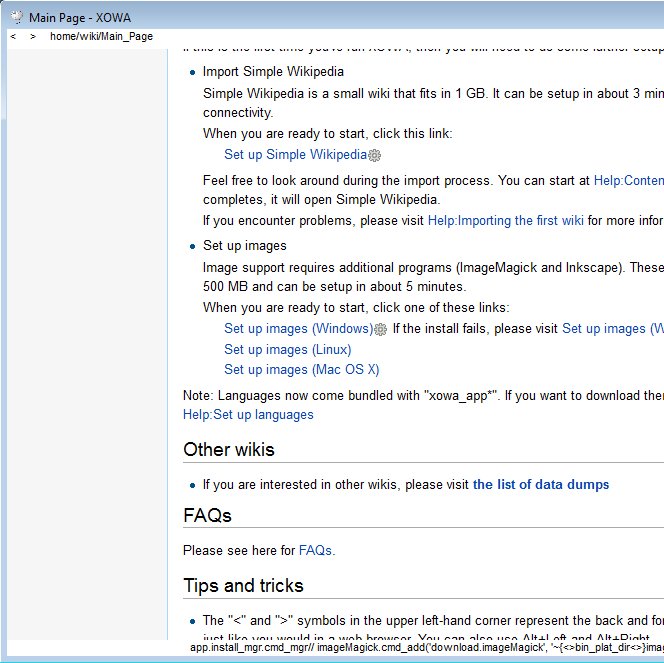Select the Set up images (Linux) link
Screen dimensions: 664x663
pyautogui.click(x=287, y=350)
